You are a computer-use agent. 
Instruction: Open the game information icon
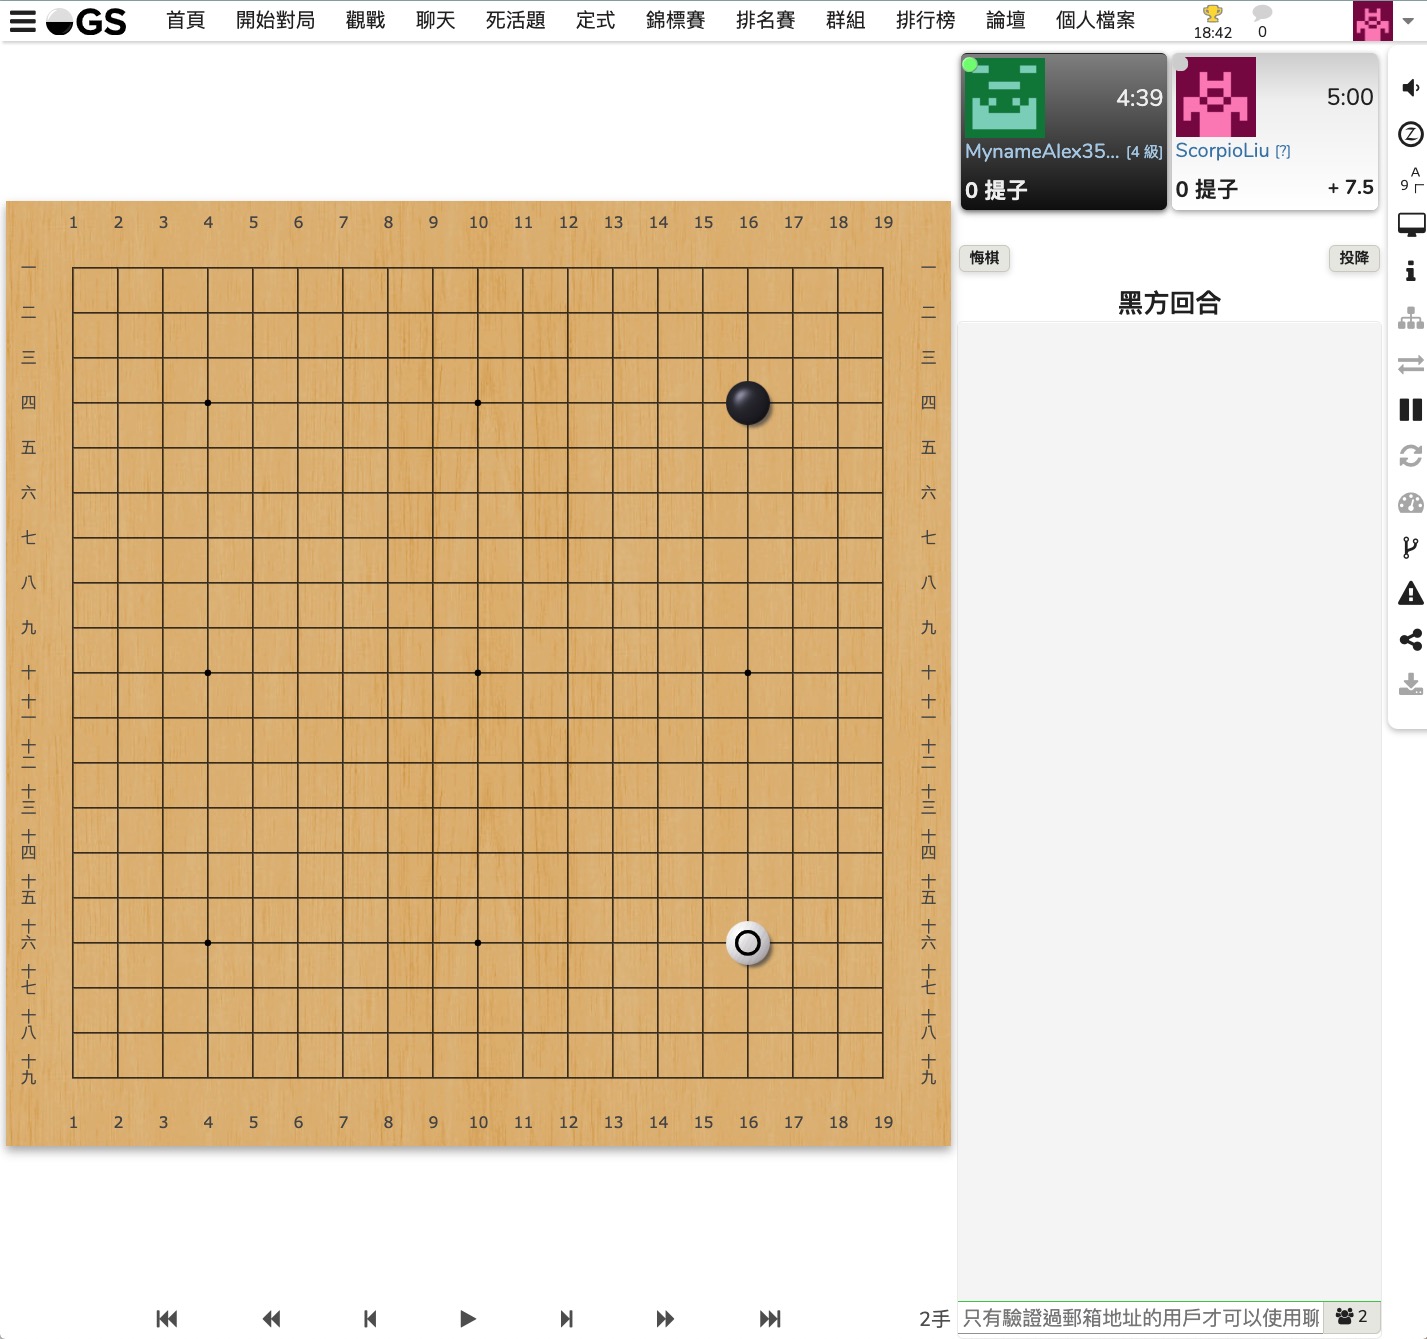point(1410,271)
